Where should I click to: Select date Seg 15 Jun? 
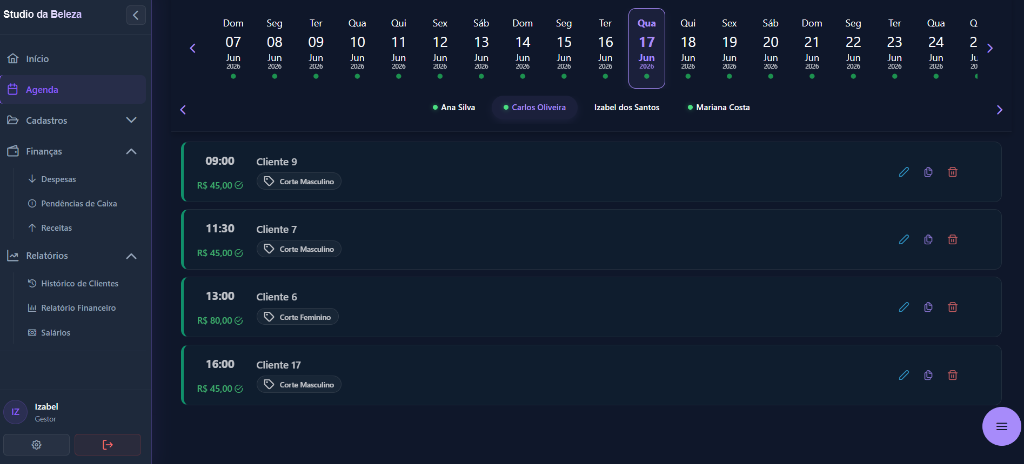coord(564,48)
